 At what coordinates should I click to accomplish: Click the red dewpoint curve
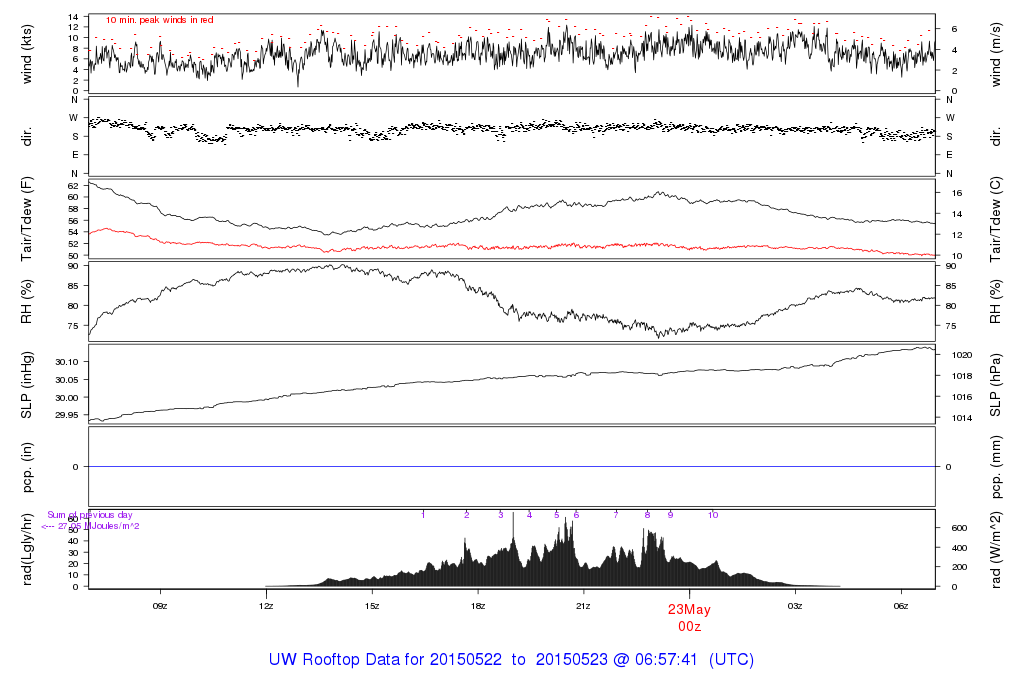(512, 247)
